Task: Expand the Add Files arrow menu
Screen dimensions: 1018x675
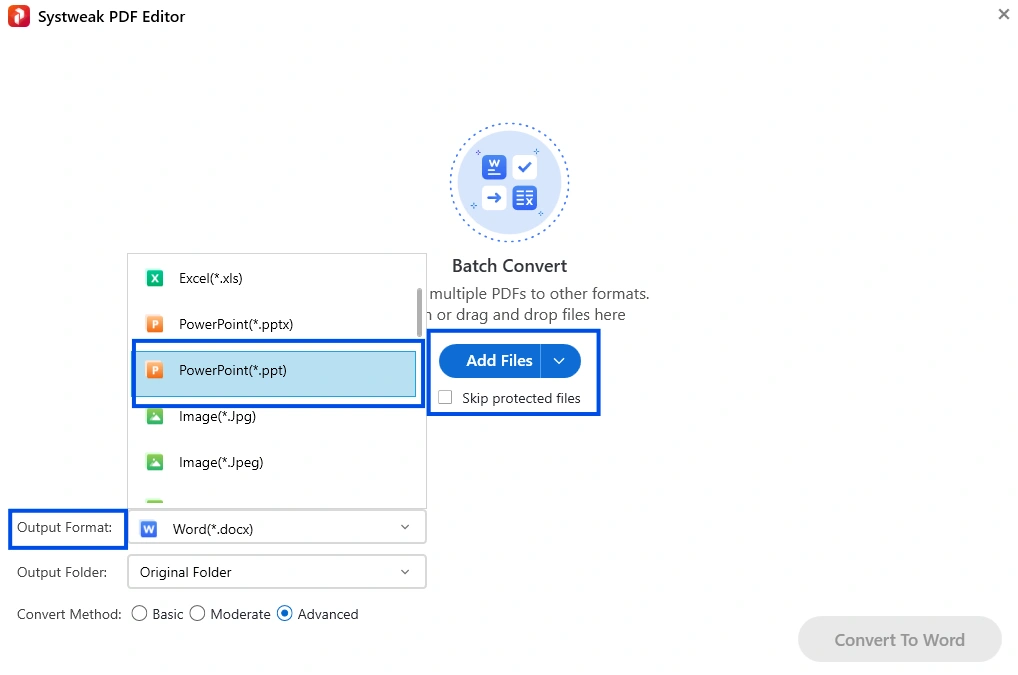Action: (560, 361)
